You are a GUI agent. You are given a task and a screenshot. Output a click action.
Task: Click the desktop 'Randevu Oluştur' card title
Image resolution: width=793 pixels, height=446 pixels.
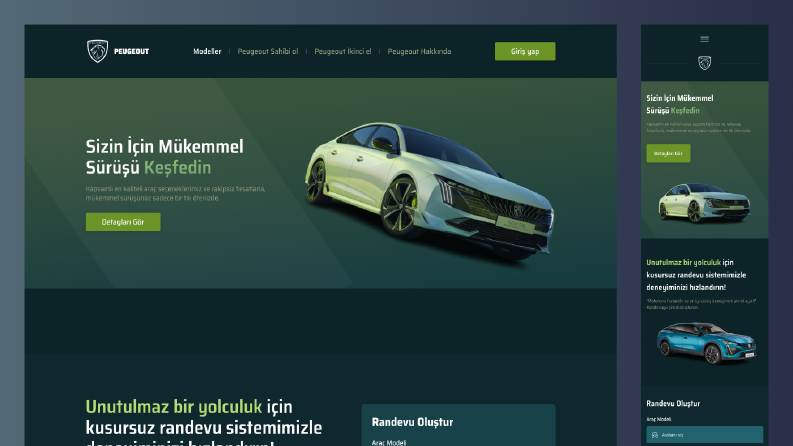(x=412, y=422)
